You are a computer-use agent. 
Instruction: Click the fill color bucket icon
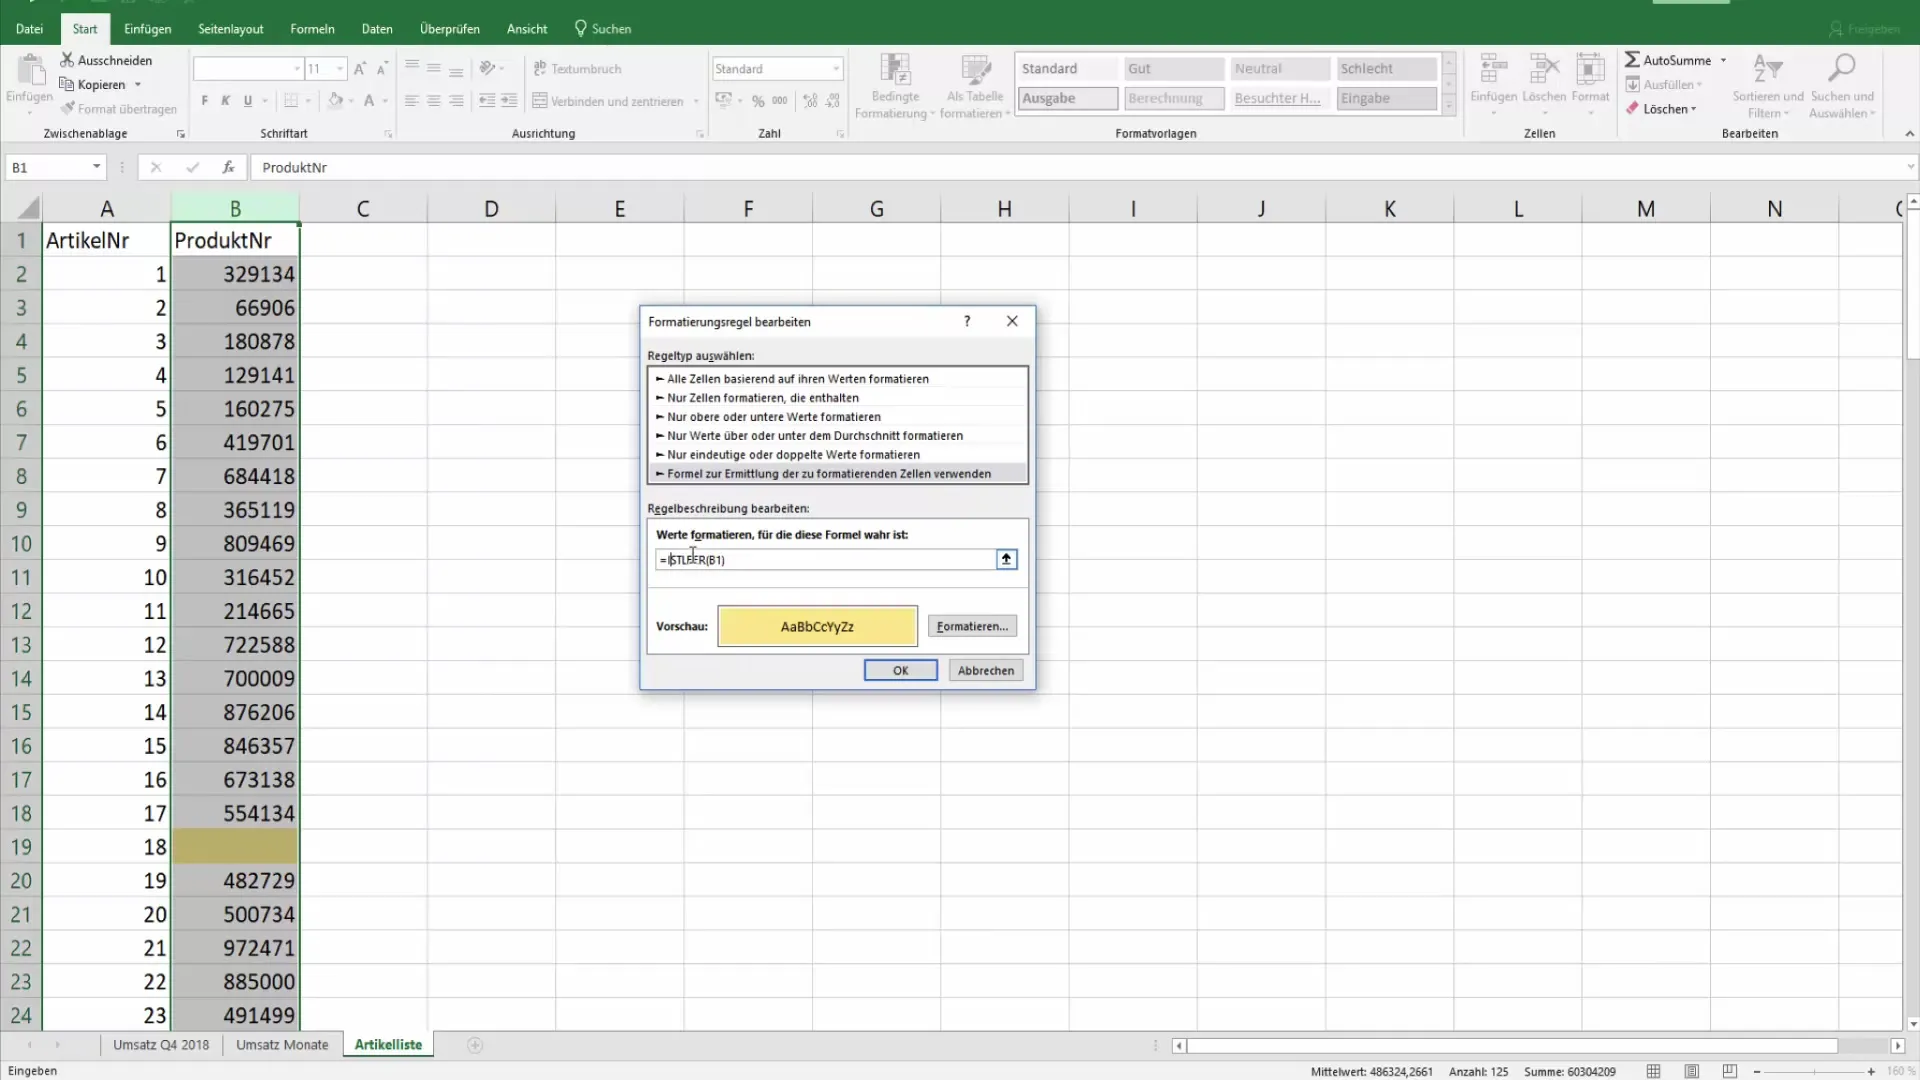pos(336,101)
